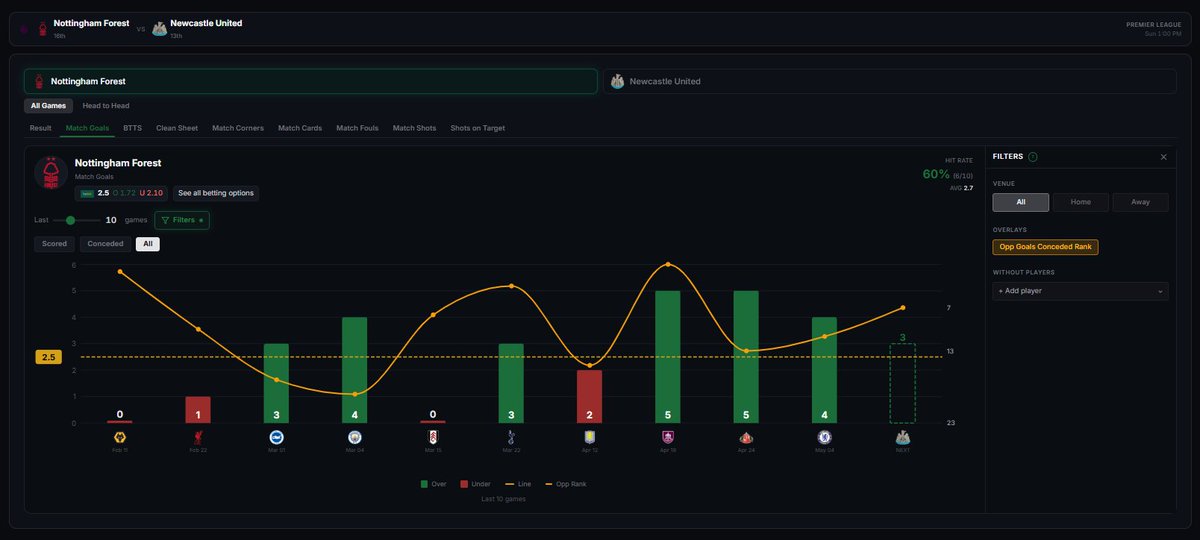Click the Under legend item
This screenshot has height=540, width=1200.
475,484
